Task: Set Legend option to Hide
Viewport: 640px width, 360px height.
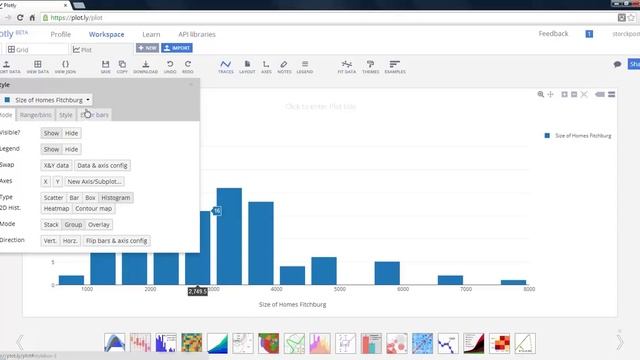Action: pyautogui.click(x=71, y=149)
